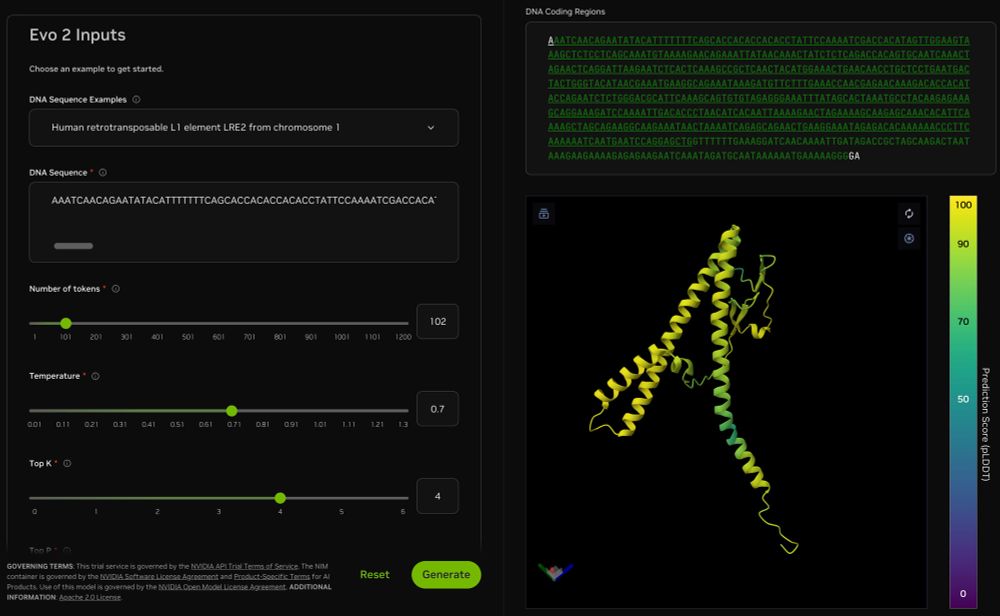This screenshot has height=616, width=1000.
Task: Open the NVIDIA API Trial Terms of Service link
Action: tap(244, 566)
